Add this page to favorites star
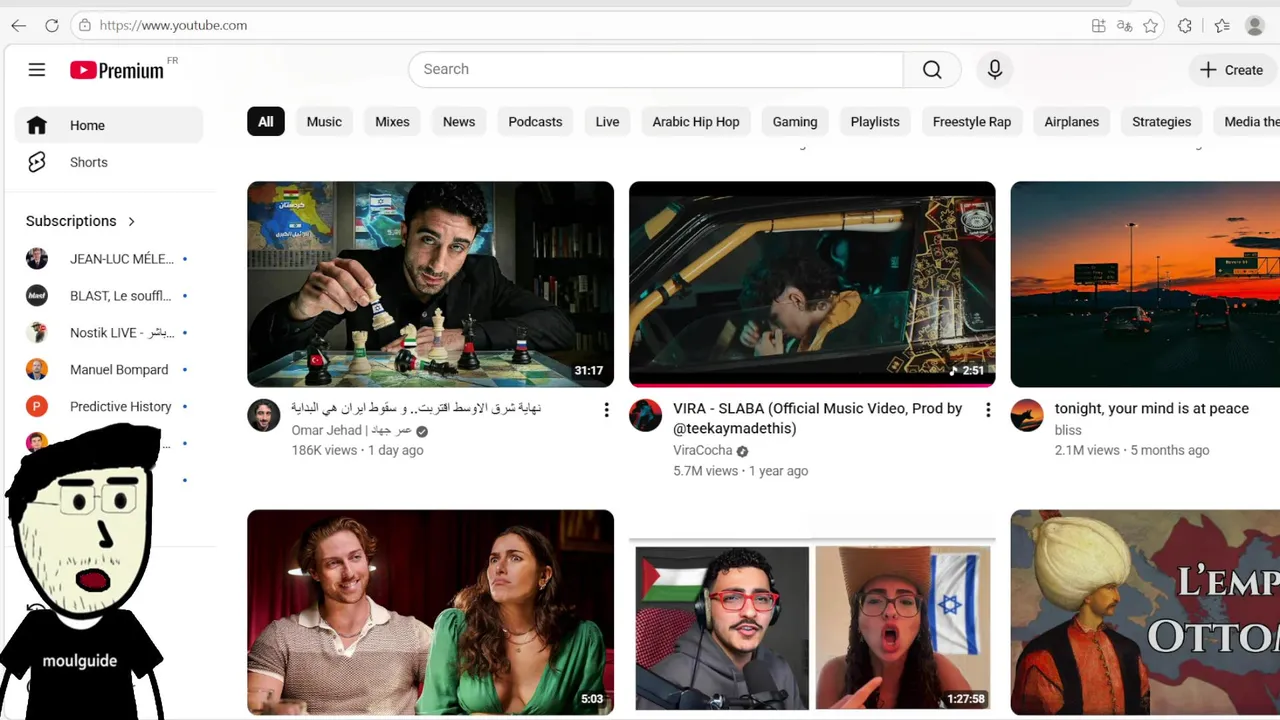 tap(1151, 26)
